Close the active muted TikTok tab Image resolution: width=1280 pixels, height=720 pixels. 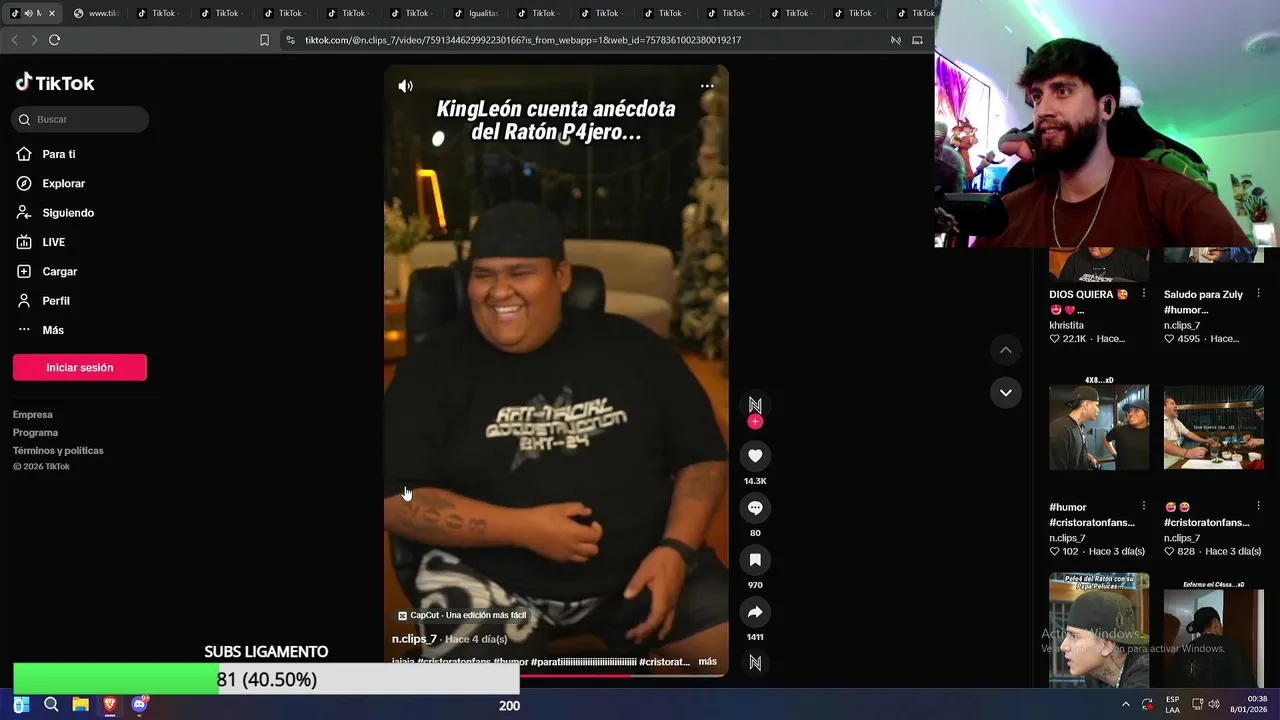51,13
